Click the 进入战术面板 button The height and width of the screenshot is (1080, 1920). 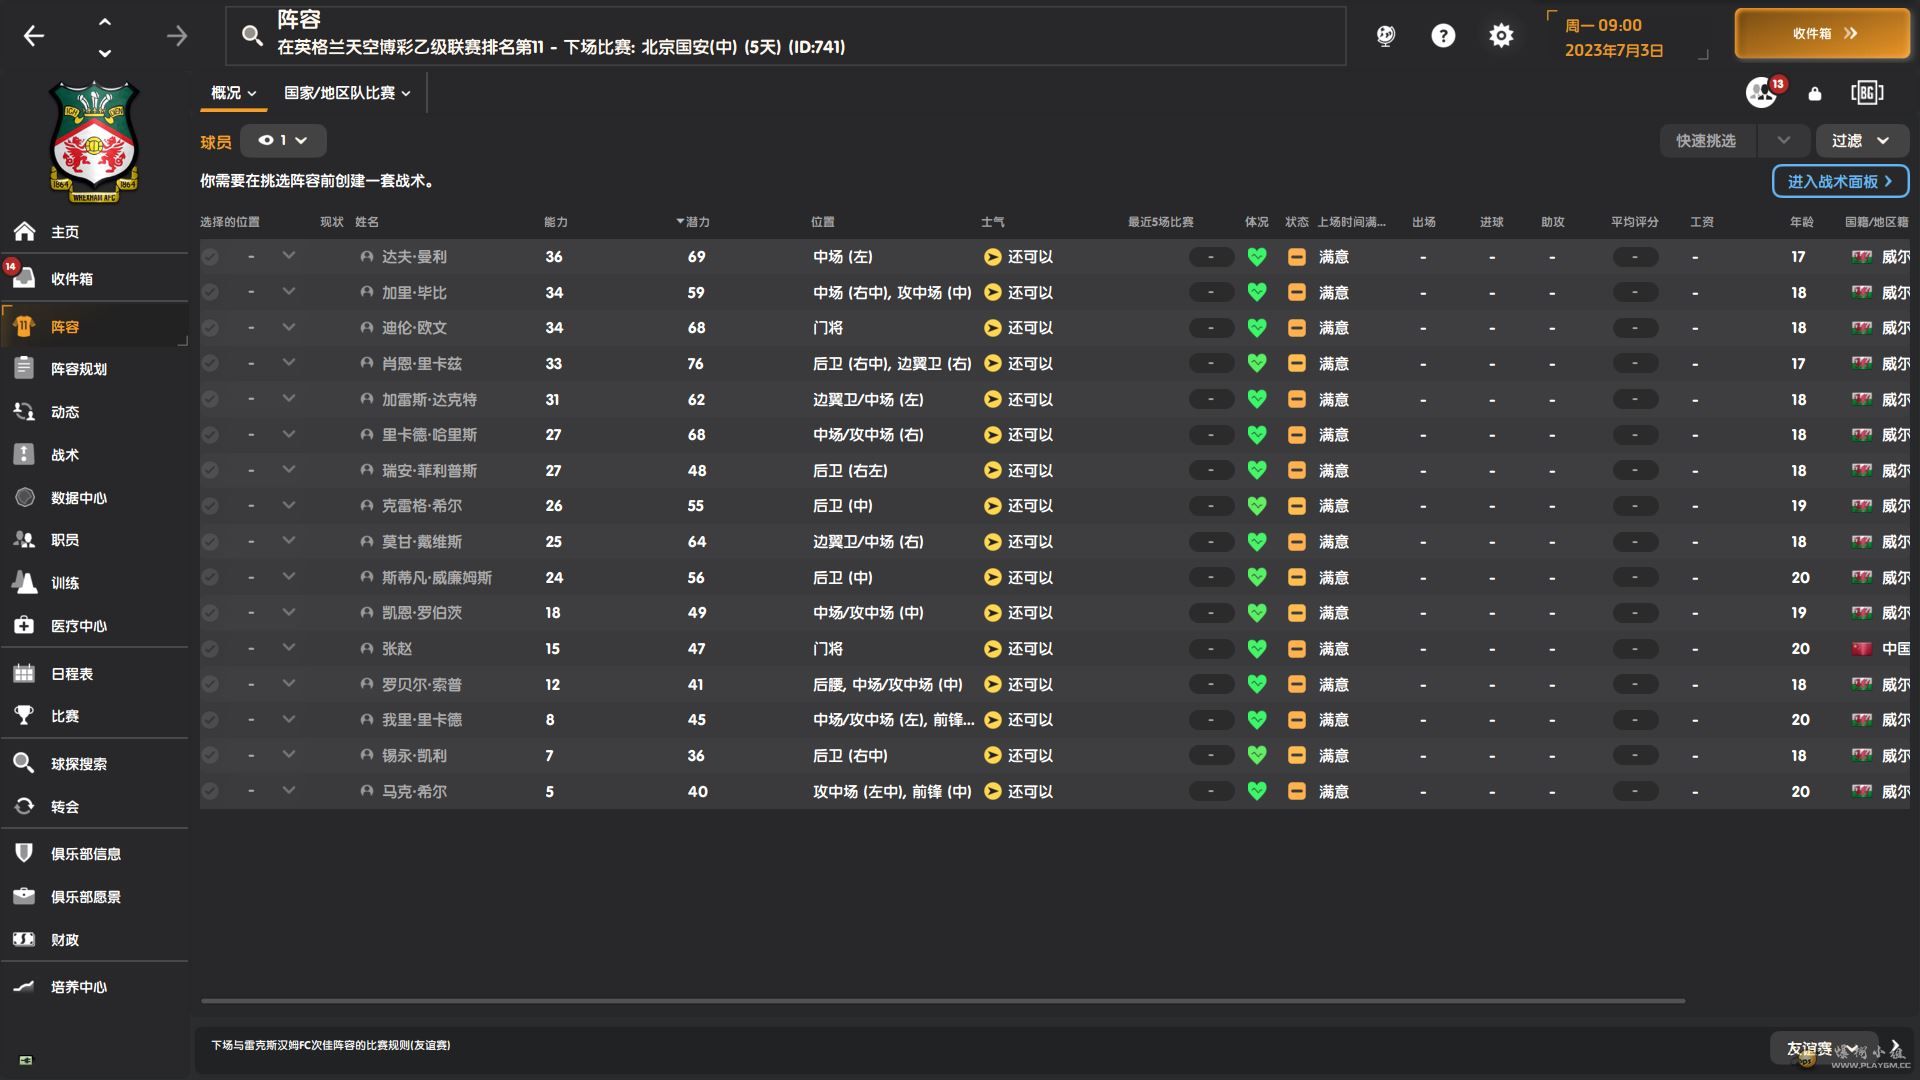(1840, 181)
